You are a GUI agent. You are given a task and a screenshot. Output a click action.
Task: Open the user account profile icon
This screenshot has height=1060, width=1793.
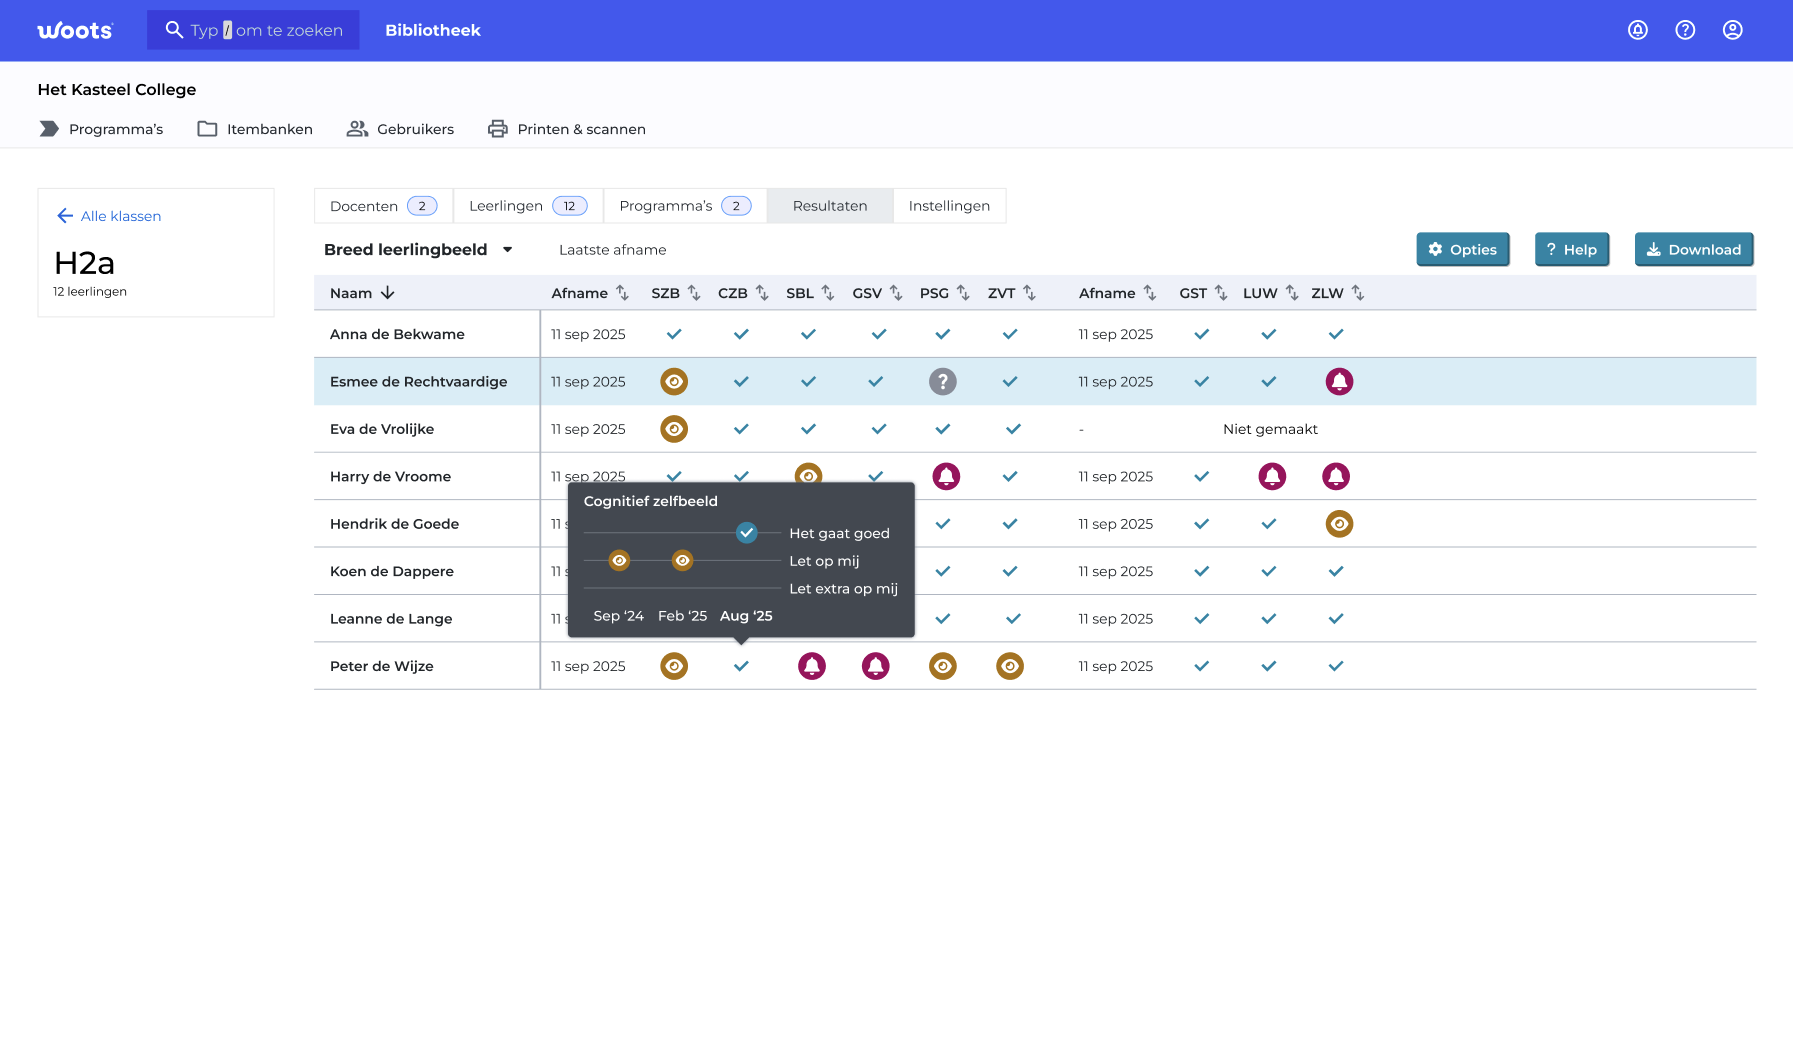(x=1732, y=30)
